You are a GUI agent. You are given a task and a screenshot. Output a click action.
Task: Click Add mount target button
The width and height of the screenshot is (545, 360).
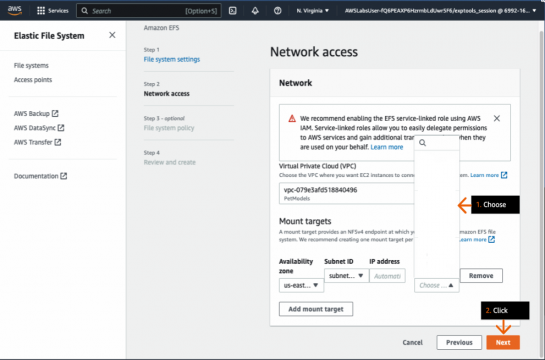coord(316,309)
